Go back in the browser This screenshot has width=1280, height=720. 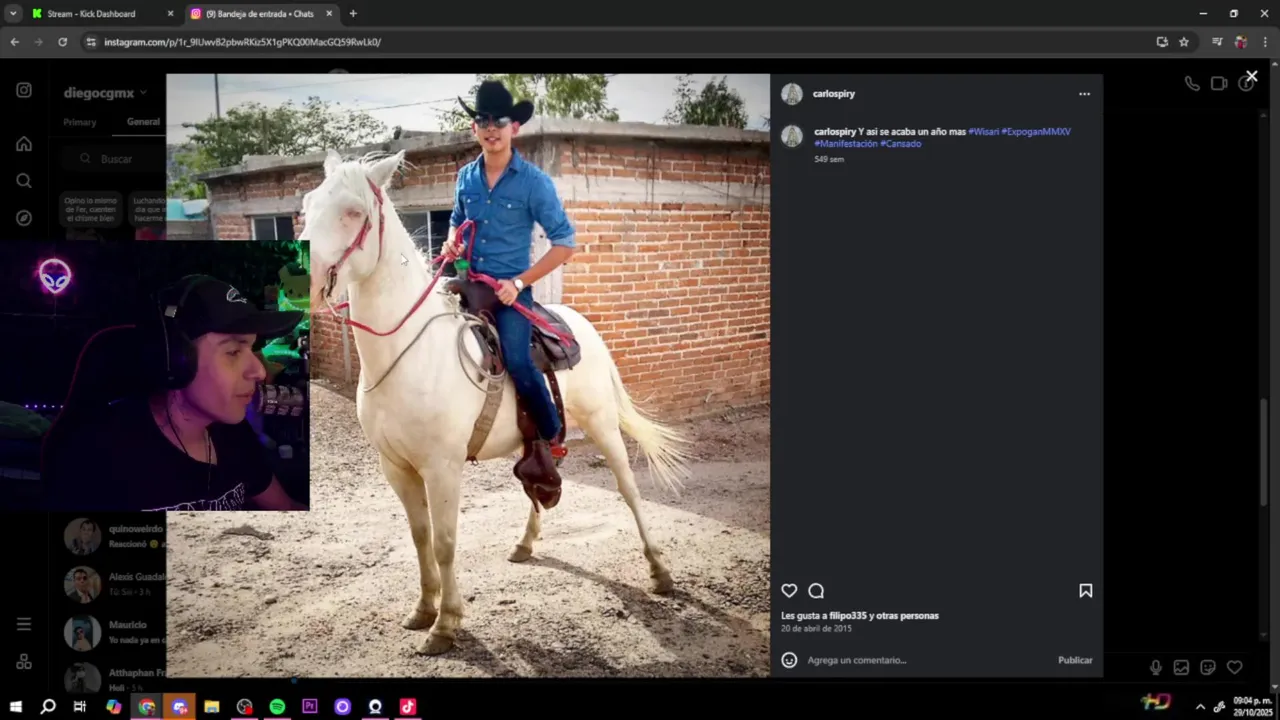pyautogui.click(x=14, y=42)
